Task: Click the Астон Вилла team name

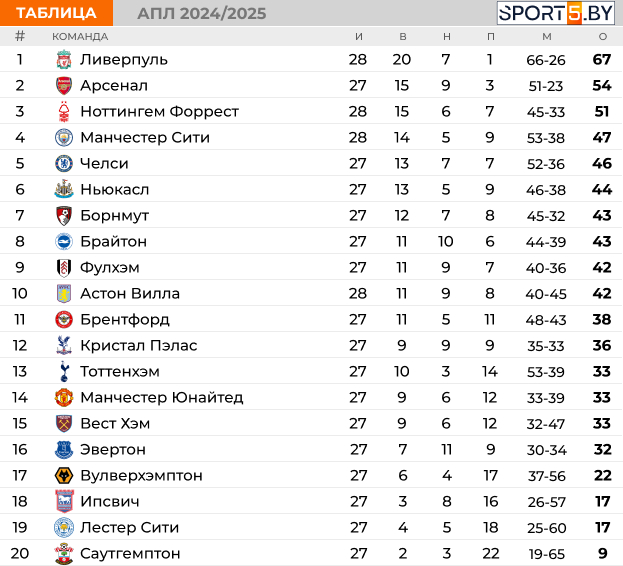Action: click(x=130, y=294)
